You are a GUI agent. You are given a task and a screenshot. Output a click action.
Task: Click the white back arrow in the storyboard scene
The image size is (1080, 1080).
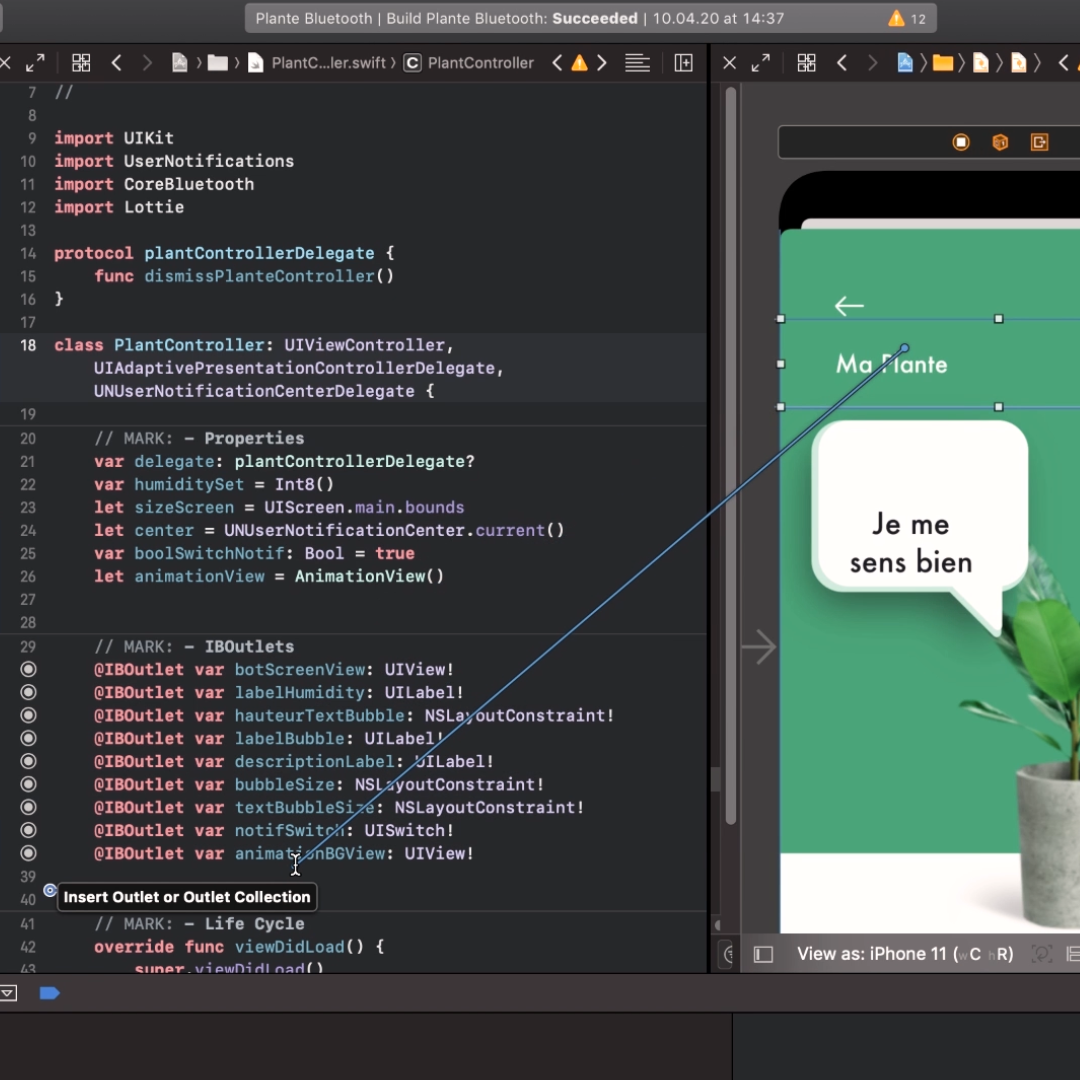pyautogui.click(x=849, y=306)
